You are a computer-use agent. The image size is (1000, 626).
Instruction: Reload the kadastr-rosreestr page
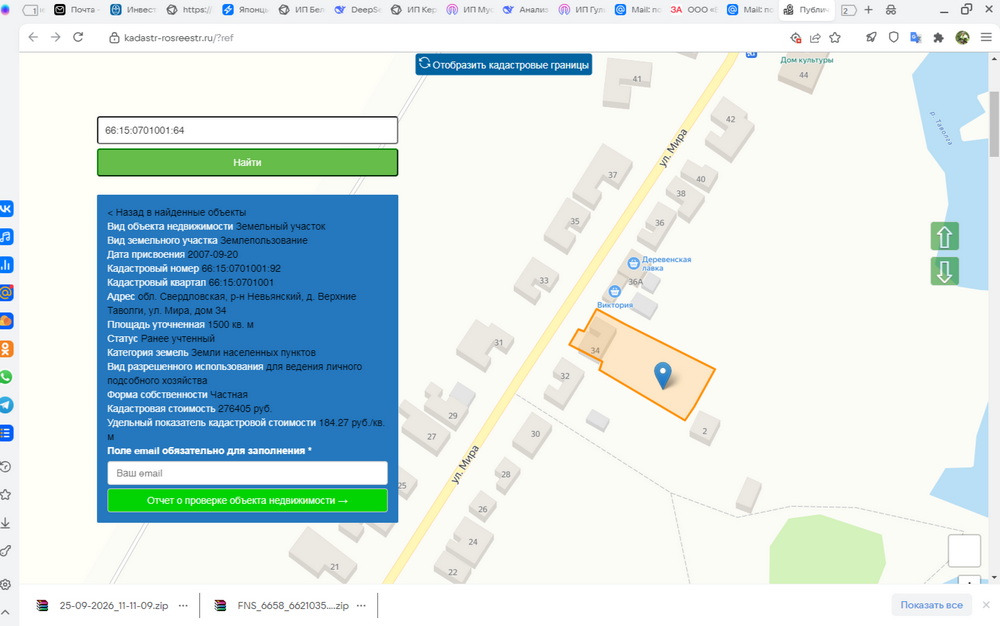tap(78, 38)
